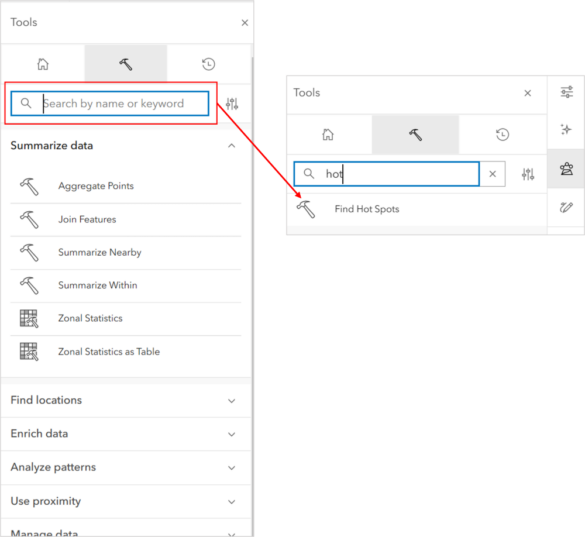Open Zonal Statistics as Table tool
This screenshot has height=537, width=585.
[109, 352]
